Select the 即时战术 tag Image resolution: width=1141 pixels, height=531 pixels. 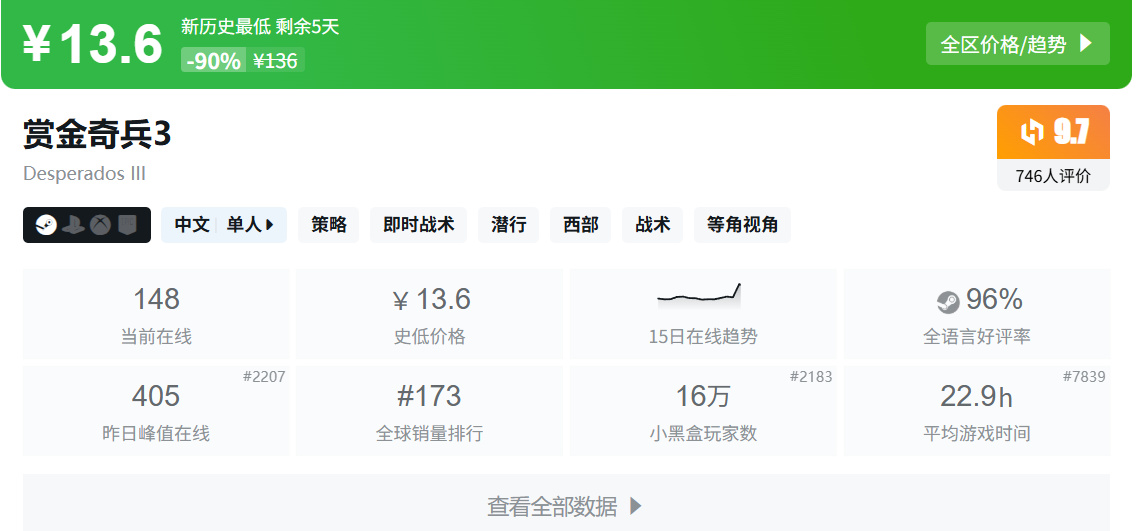[x=418, y=225]
